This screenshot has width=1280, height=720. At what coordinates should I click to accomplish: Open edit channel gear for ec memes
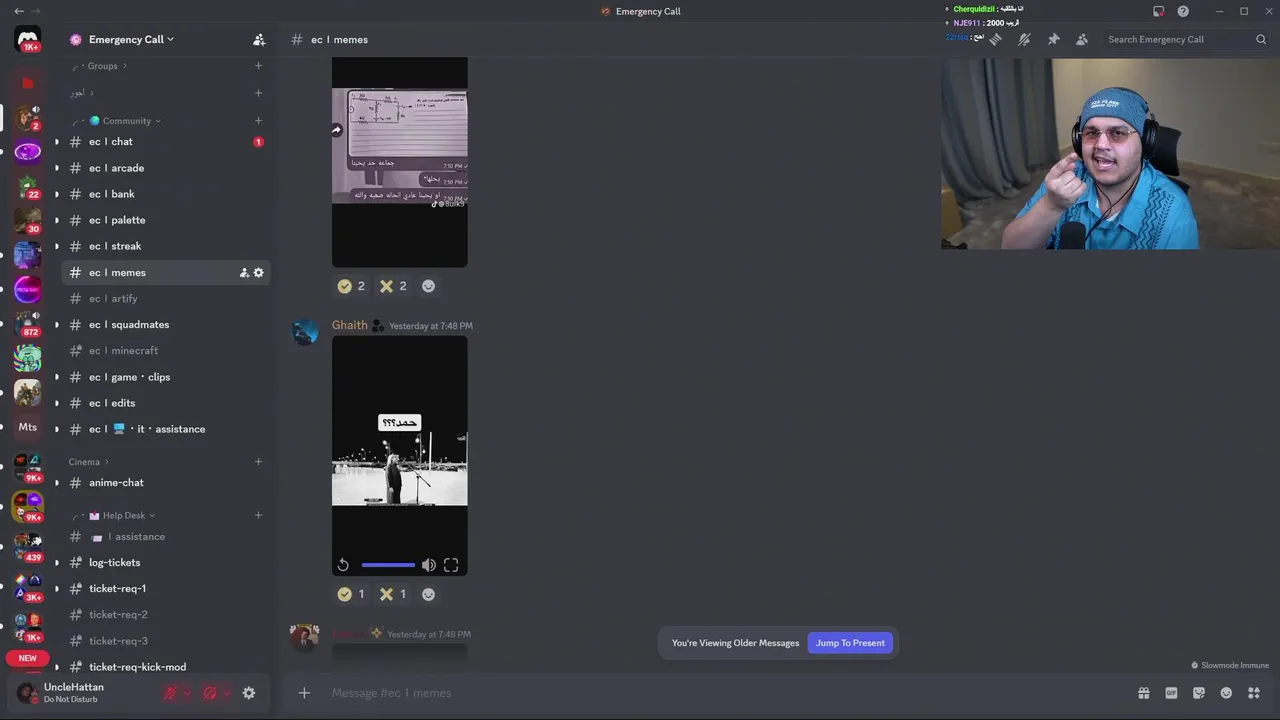pos(258,272)
